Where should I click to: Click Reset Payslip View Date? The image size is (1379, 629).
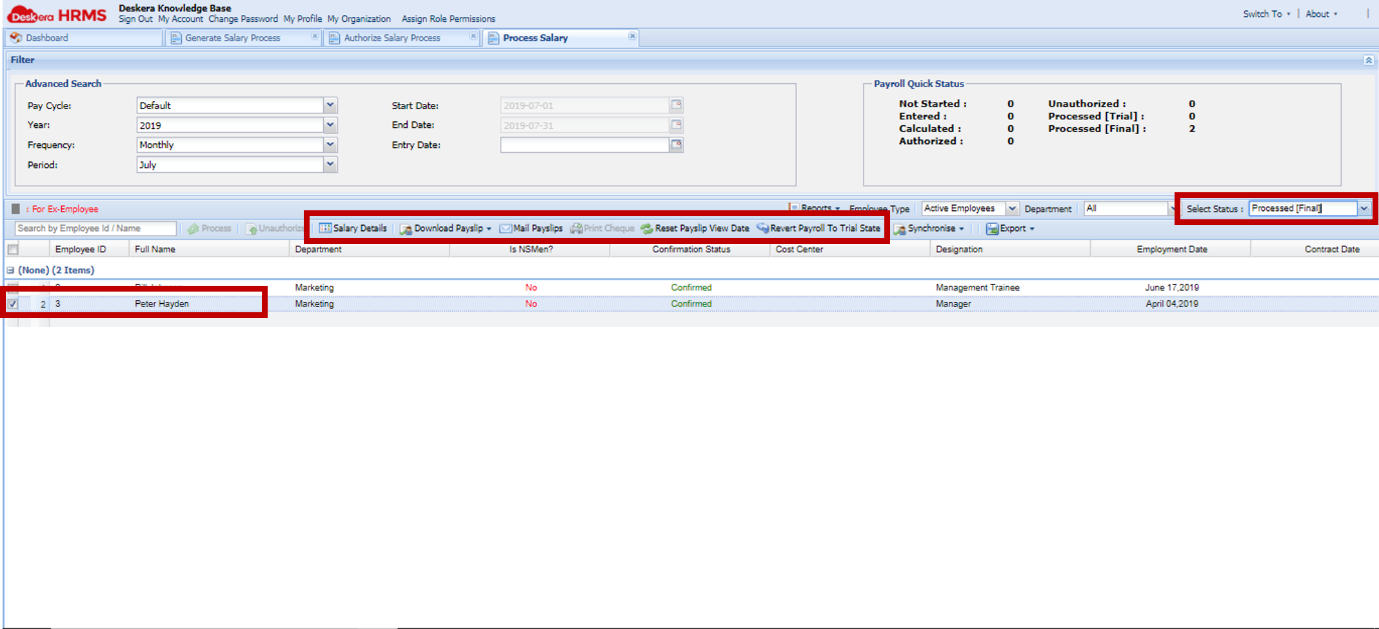(x=695, y=229)
